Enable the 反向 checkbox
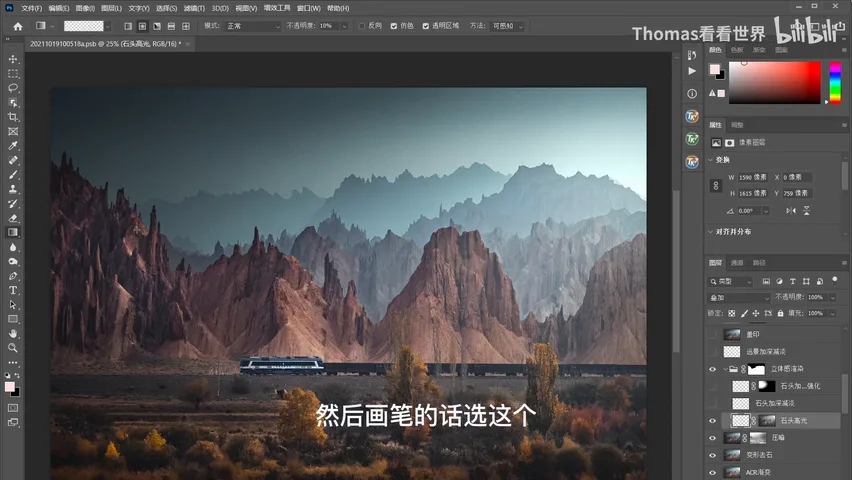 click(362, 26)
